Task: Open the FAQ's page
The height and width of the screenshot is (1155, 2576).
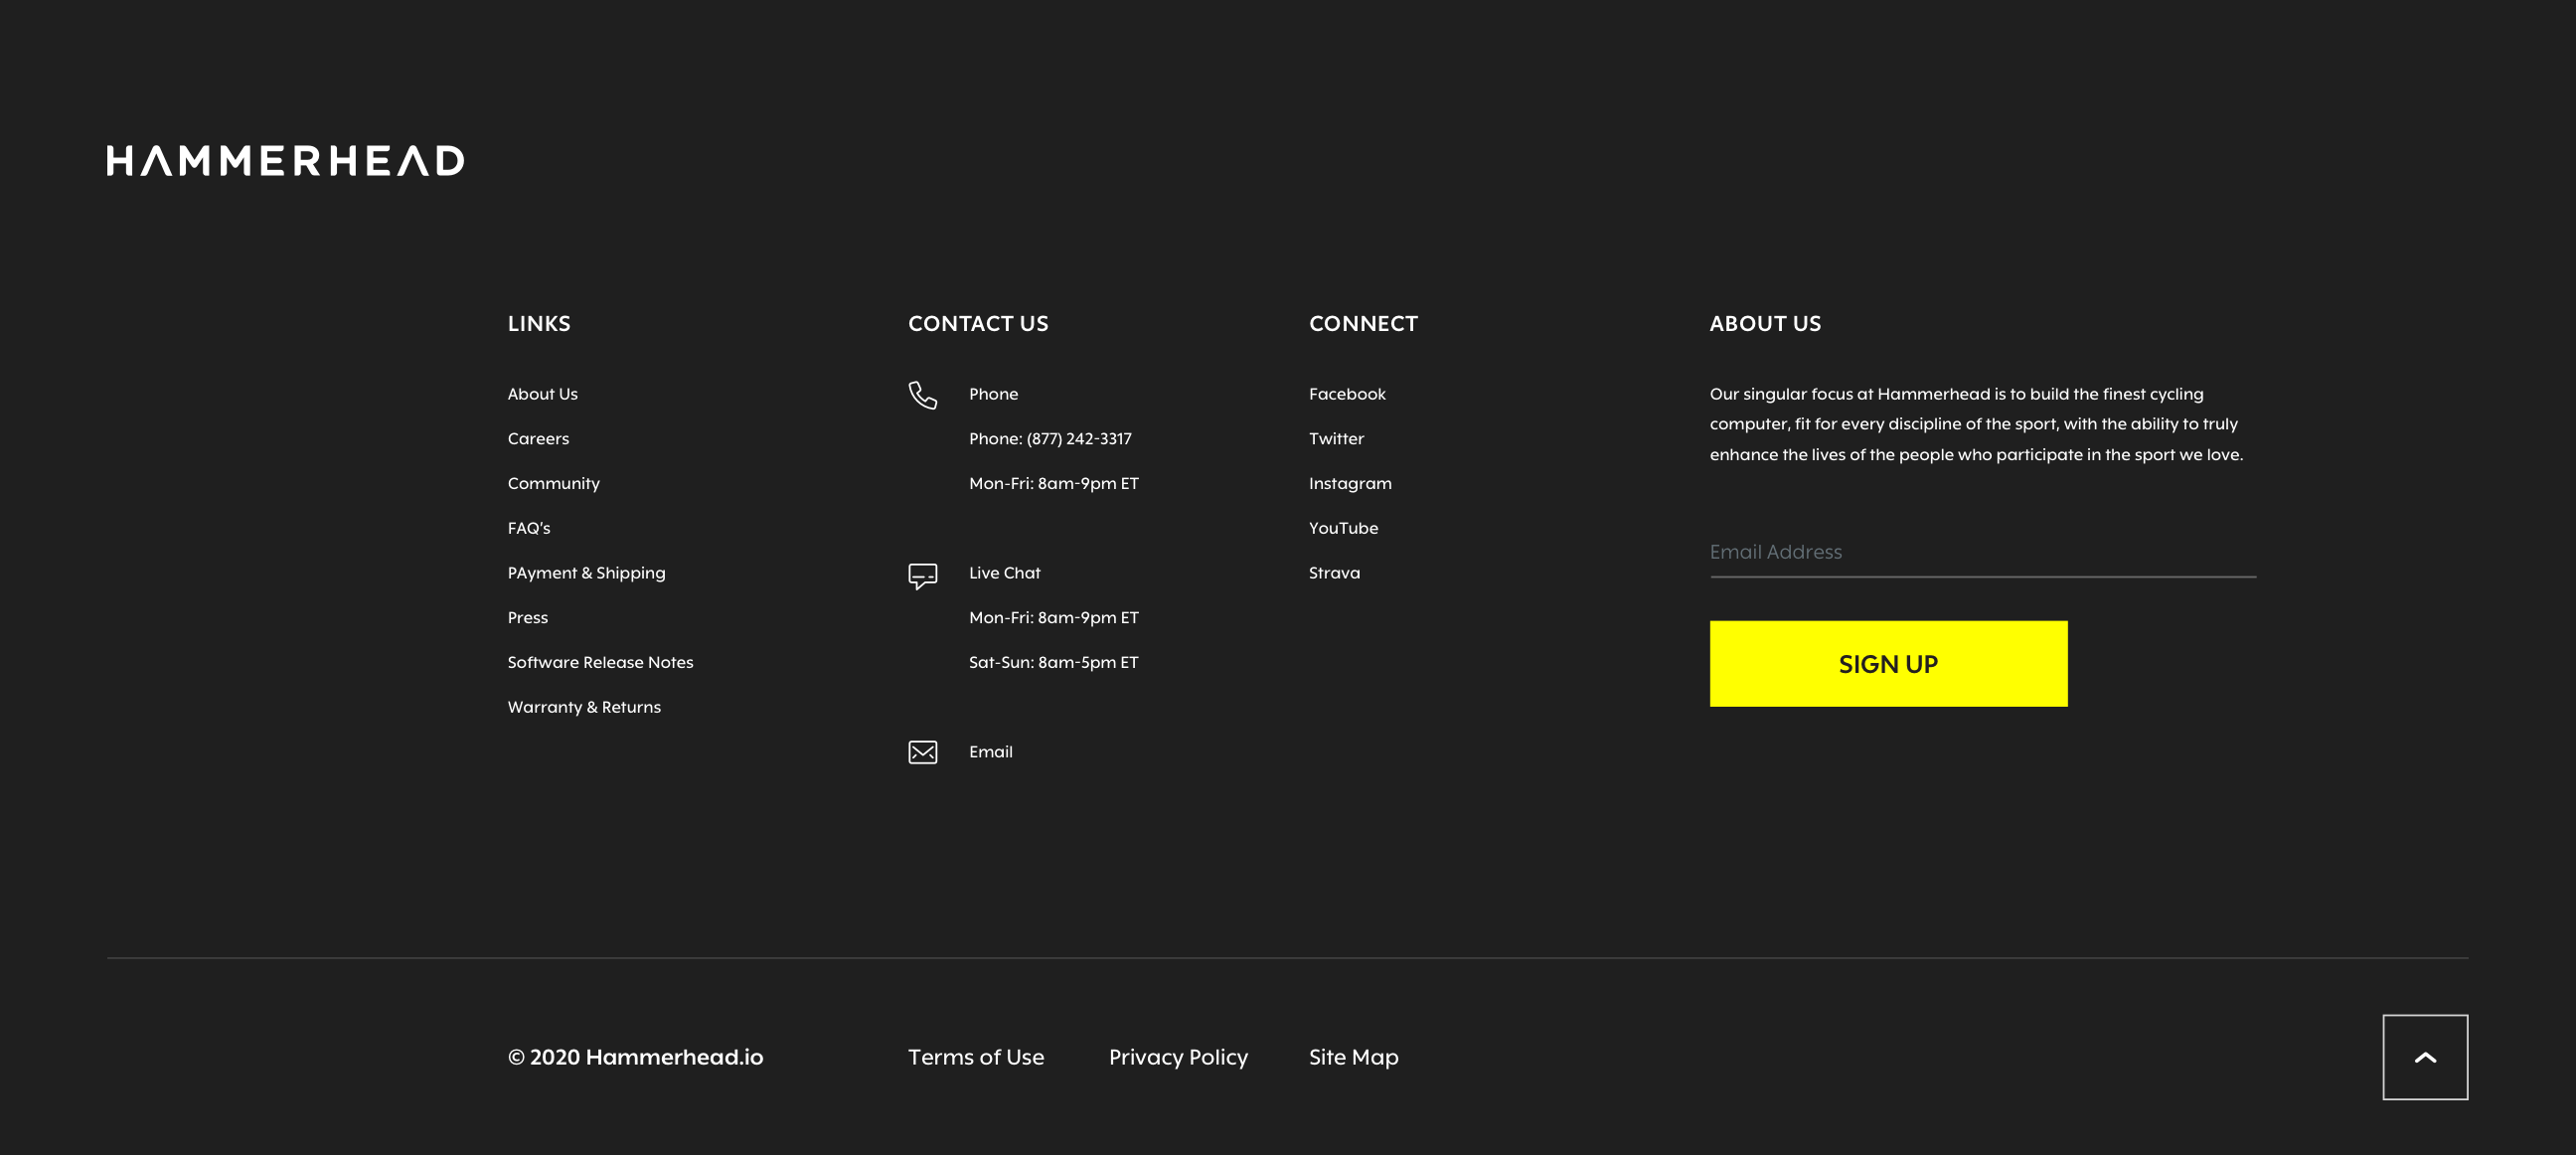Action: click(528, 527)
